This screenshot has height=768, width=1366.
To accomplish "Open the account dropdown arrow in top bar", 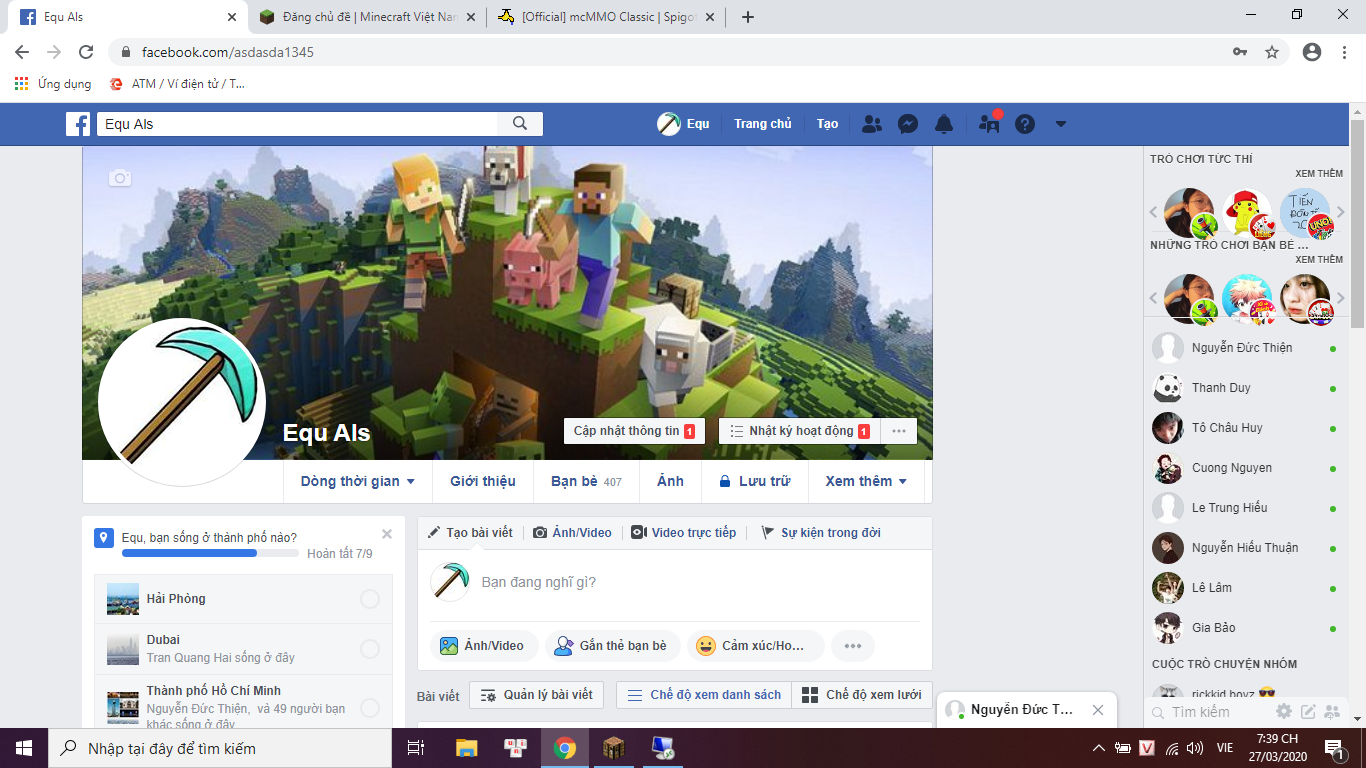I will click(1061, 124).
